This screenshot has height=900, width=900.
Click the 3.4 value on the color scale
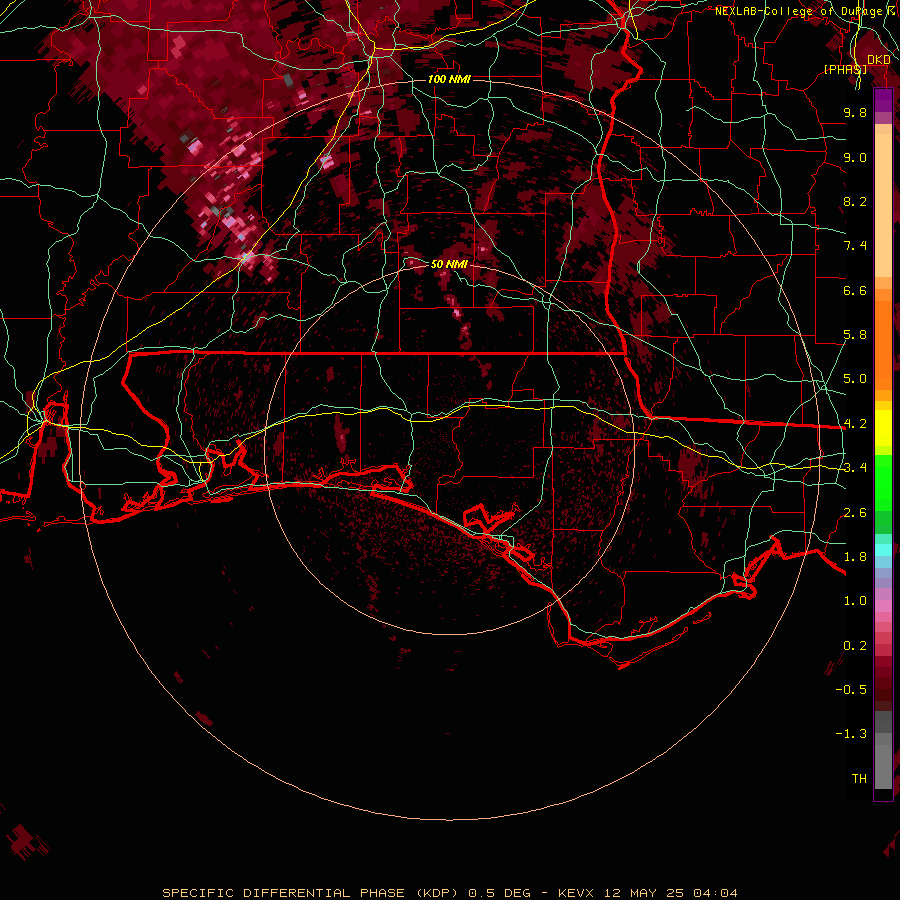(x=855, y=468)
